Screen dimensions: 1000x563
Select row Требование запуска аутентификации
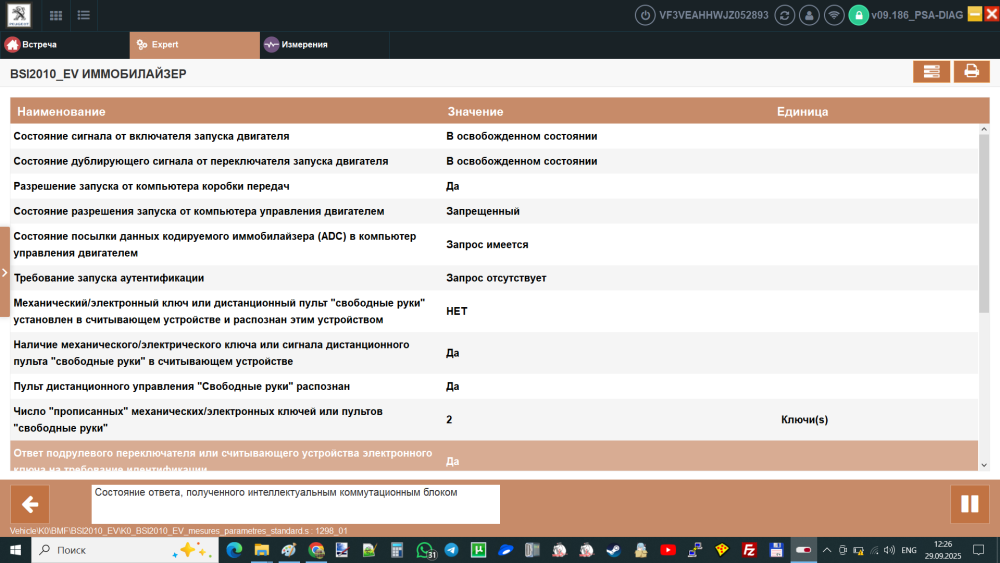(494, 278)
